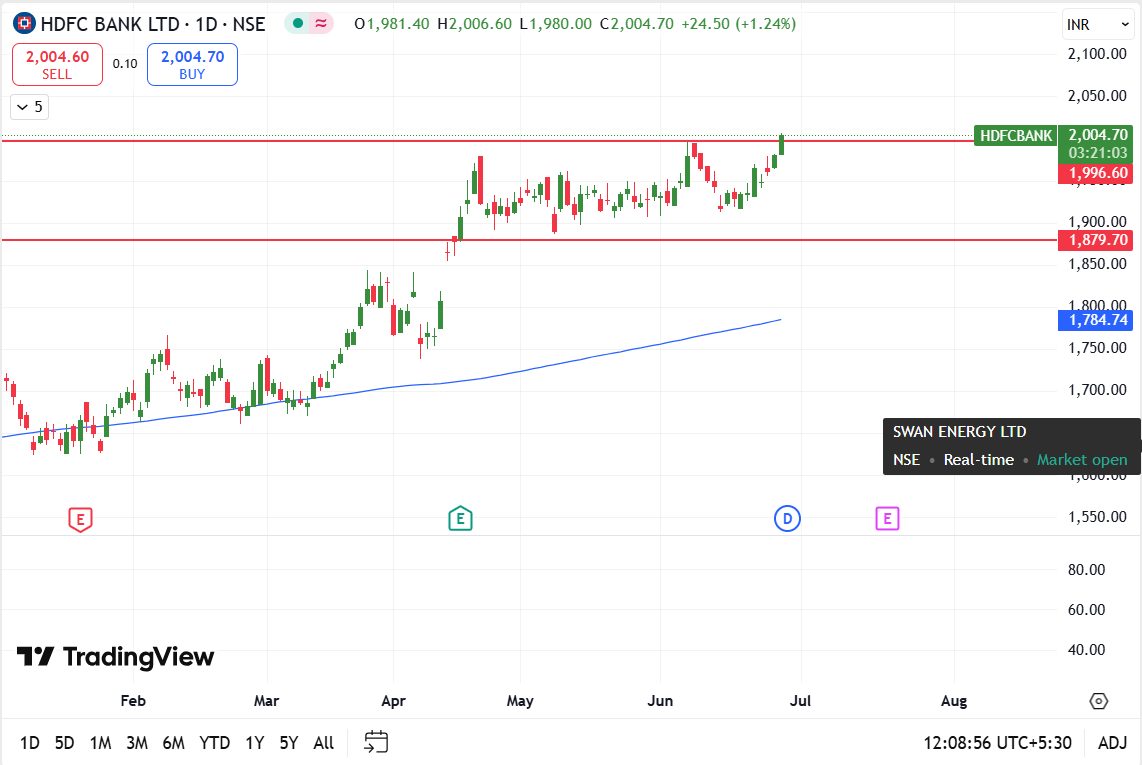Toggle the ADJ adjusted data button

click(1112, 743)
